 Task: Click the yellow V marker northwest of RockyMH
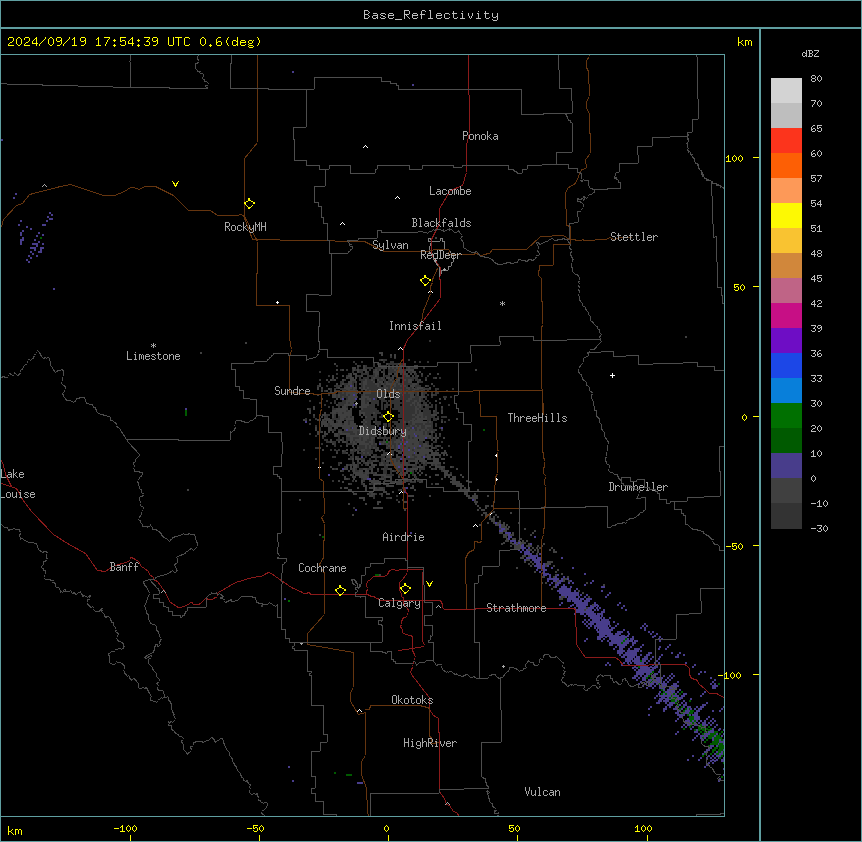175,184
